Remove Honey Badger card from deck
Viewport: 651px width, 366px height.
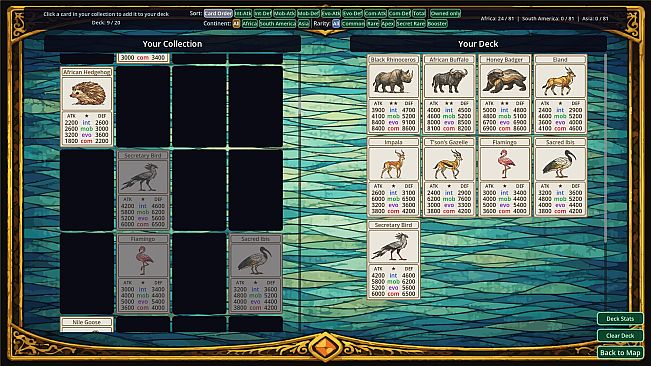504,94
